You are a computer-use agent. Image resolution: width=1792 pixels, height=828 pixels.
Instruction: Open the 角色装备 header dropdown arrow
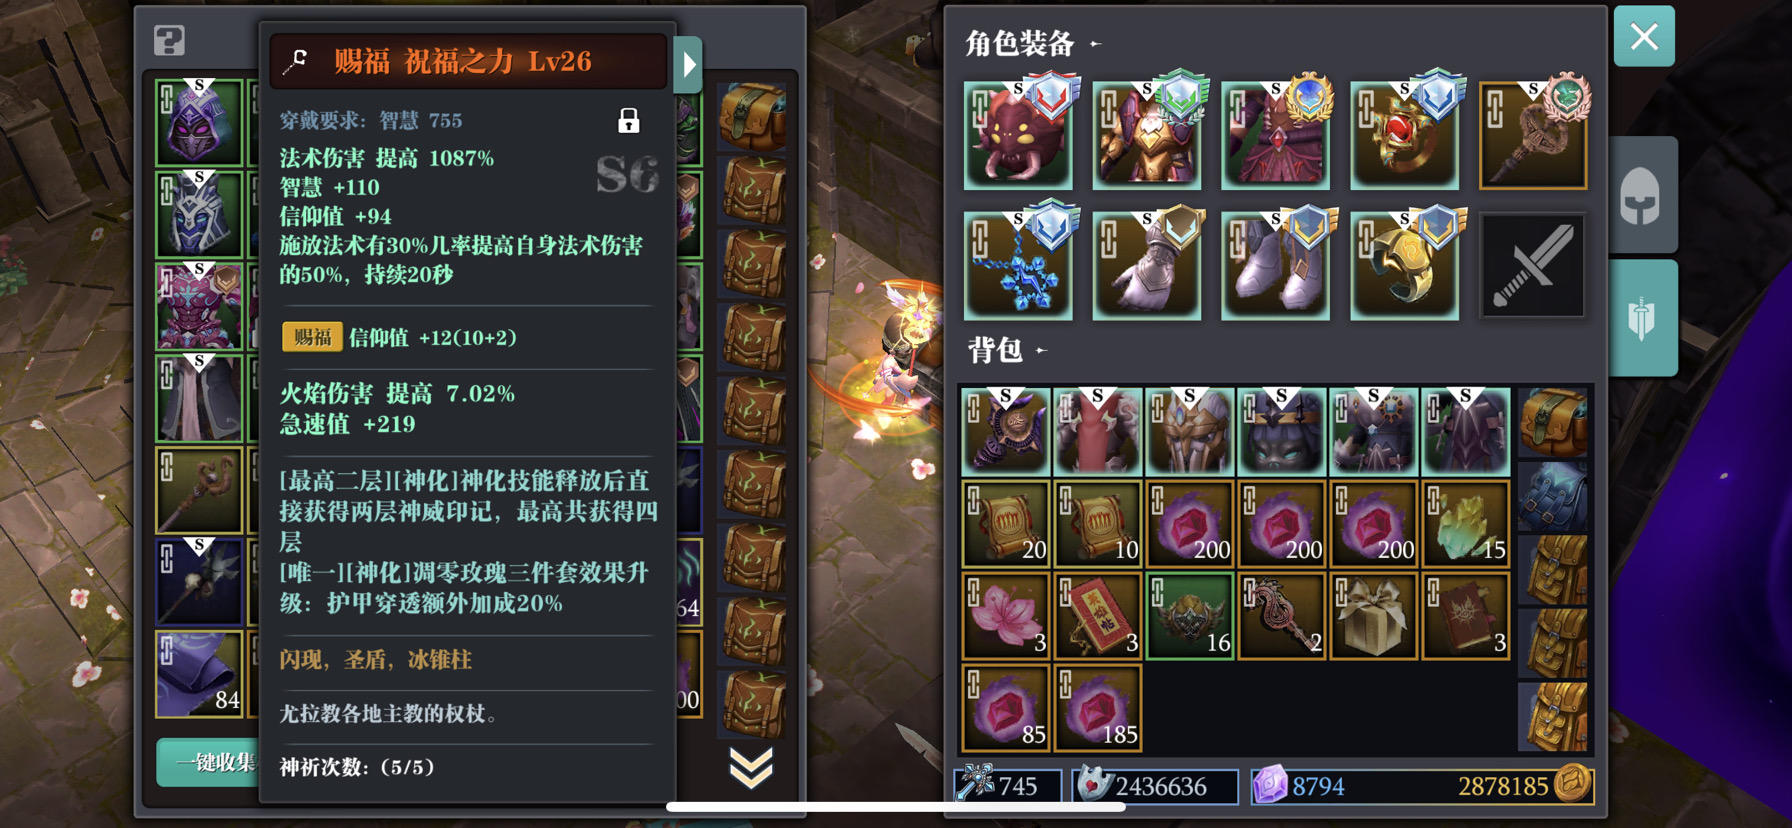1096,44
